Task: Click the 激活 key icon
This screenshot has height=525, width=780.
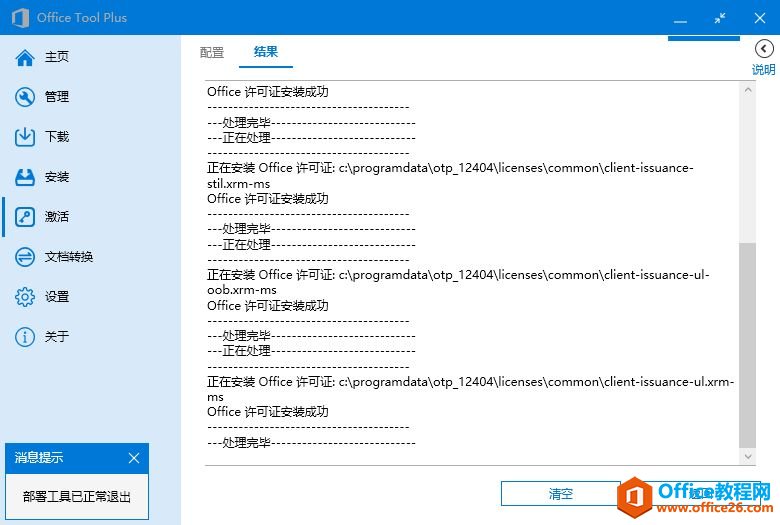Action: (25, 217)
